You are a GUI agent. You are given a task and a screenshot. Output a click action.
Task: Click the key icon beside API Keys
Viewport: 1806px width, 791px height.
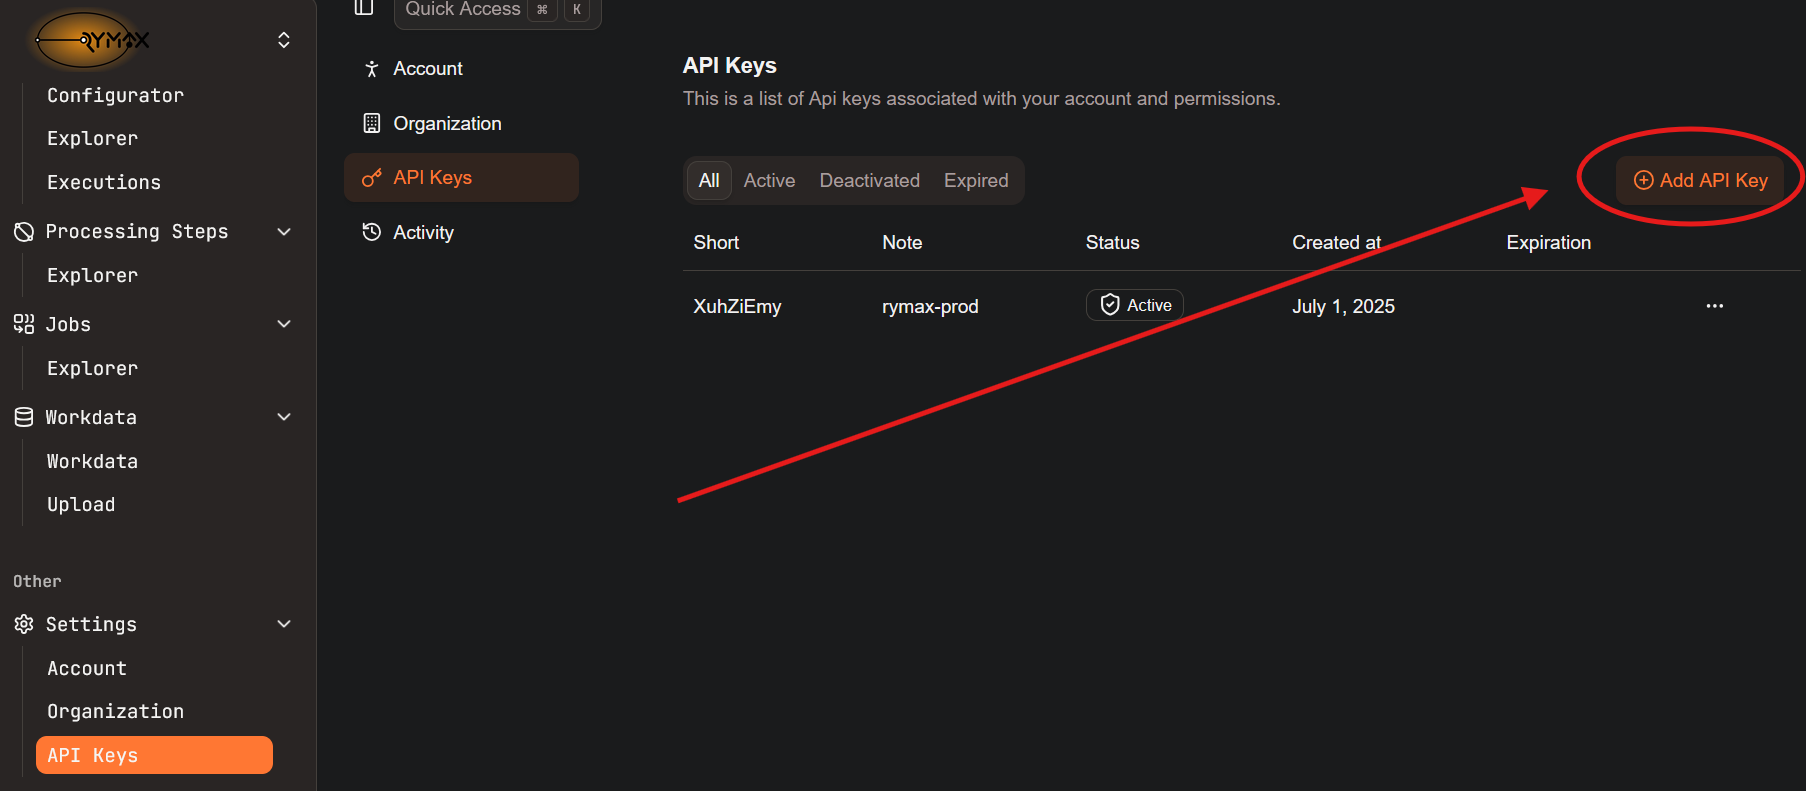[x=372, y=178]
